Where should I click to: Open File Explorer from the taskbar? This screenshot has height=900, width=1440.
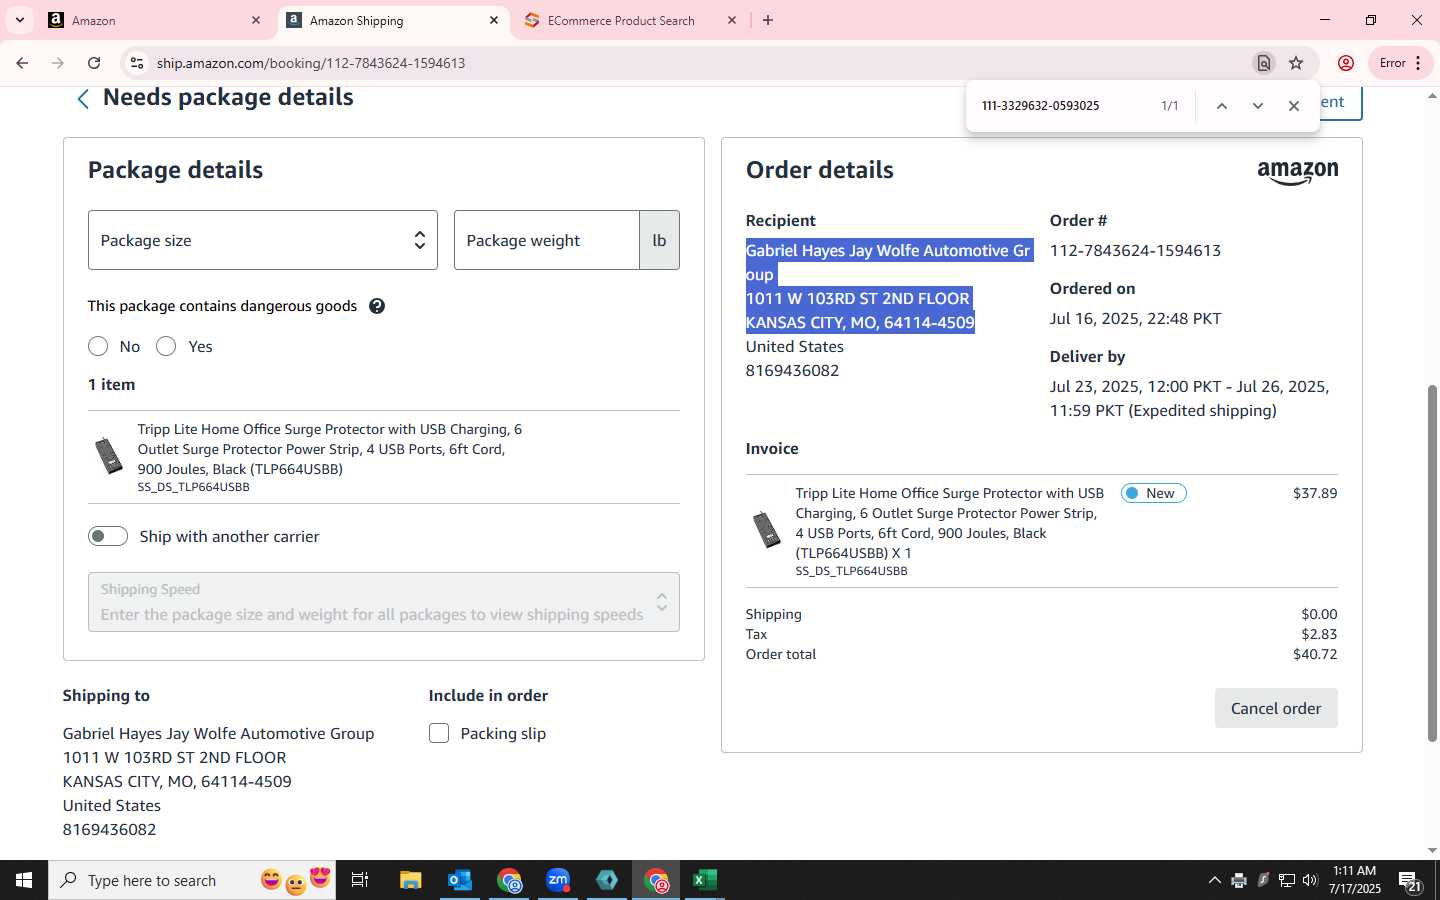(411, 880)
